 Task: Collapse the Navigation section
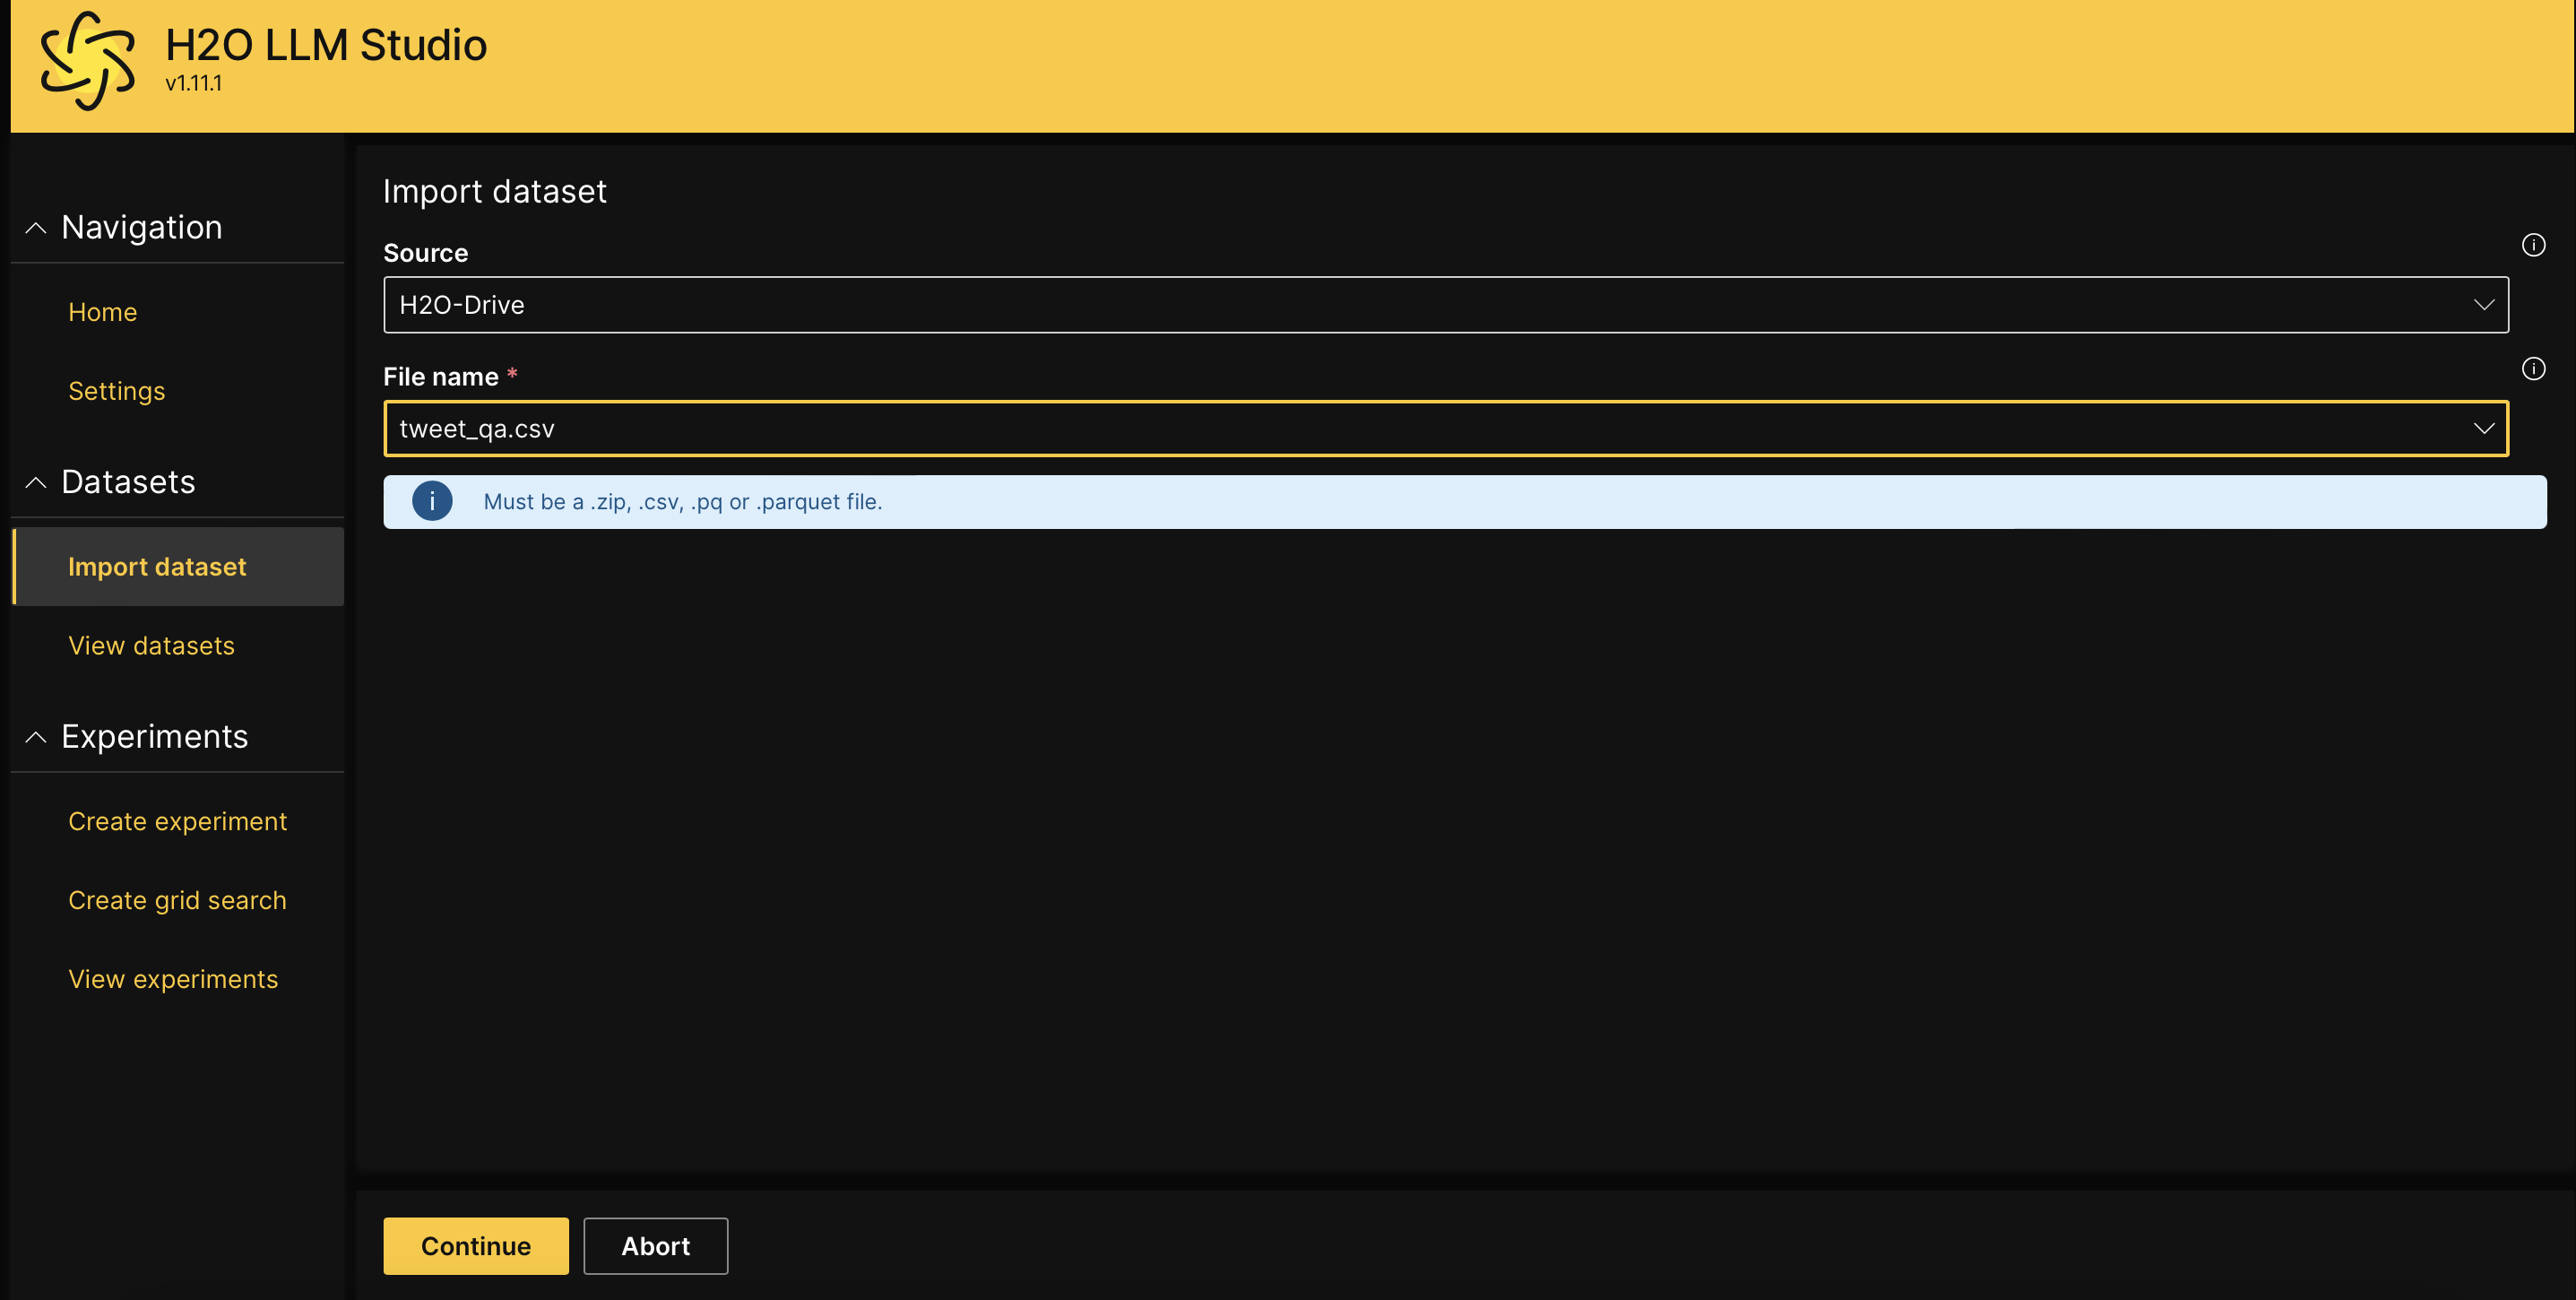(37, 227)
